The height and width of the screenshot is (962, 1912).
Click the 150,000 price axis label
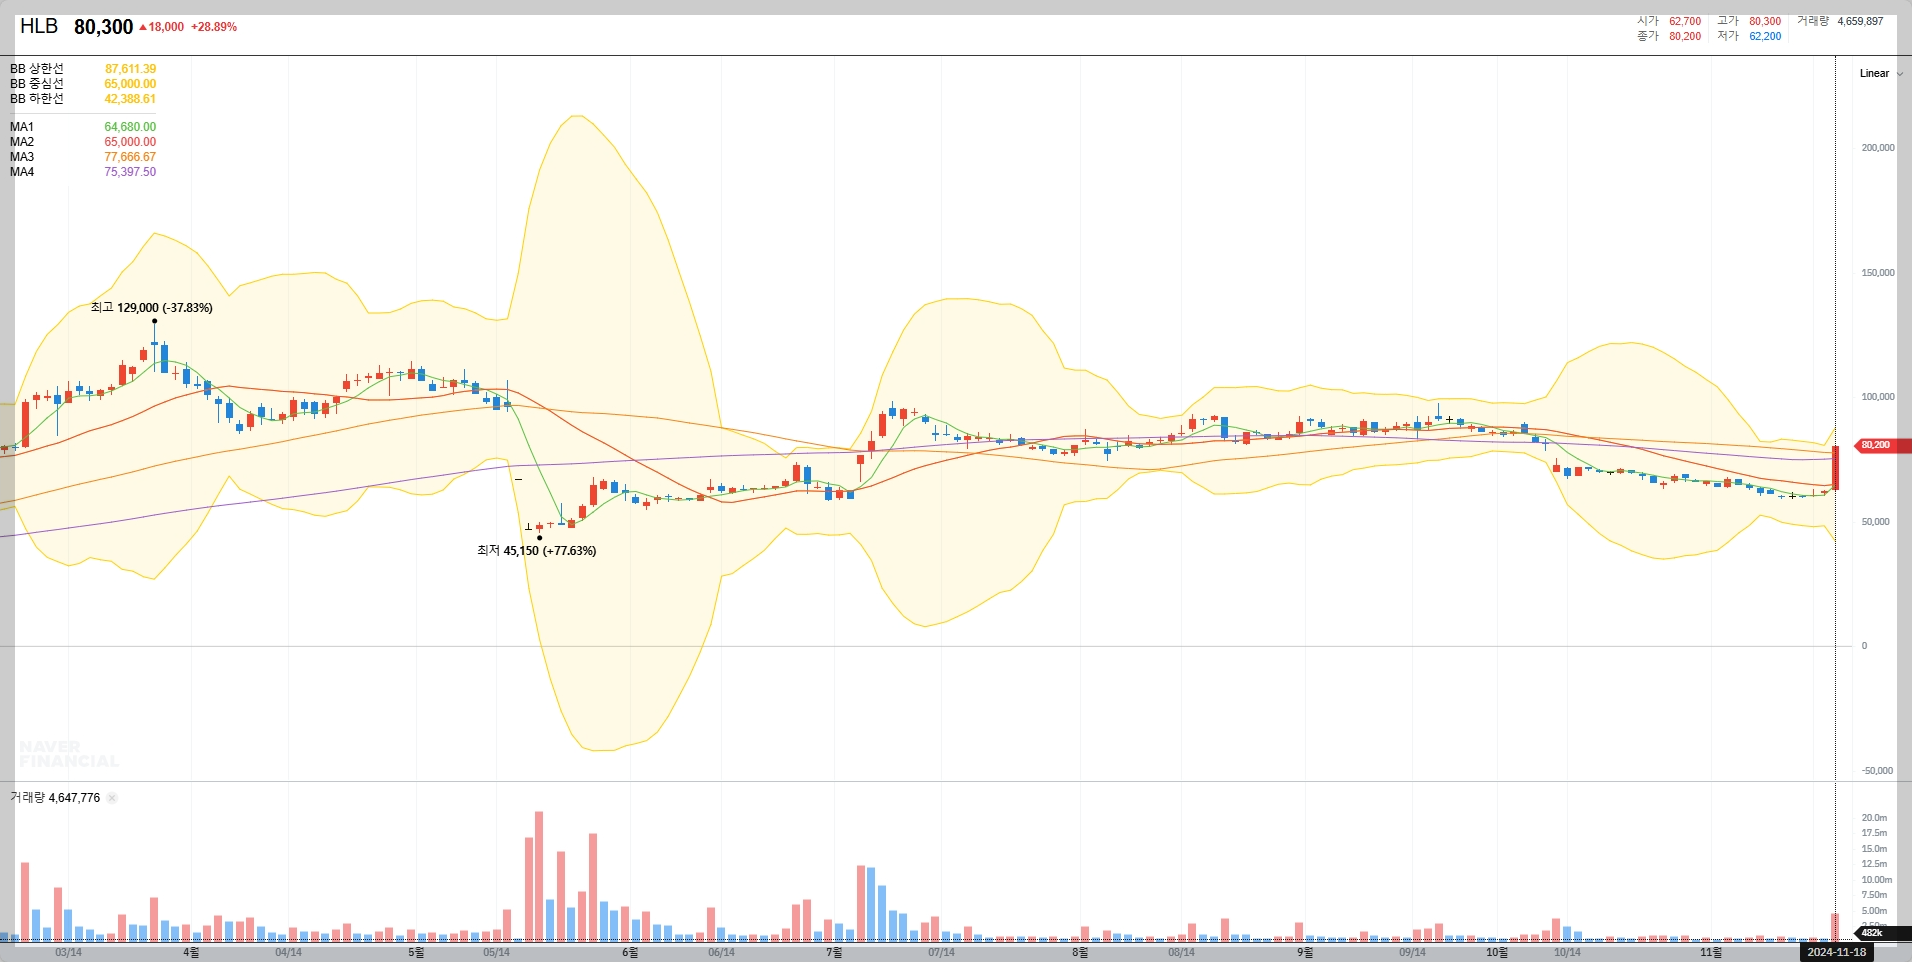click(x=1878, y=273)
